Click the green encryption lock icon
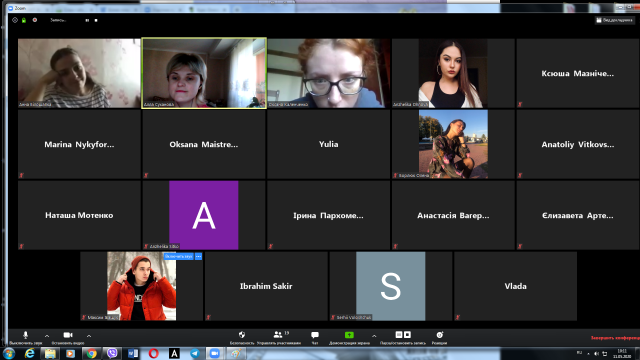The width and height of the screenshot is (640, 360). [x=24, y=20]
